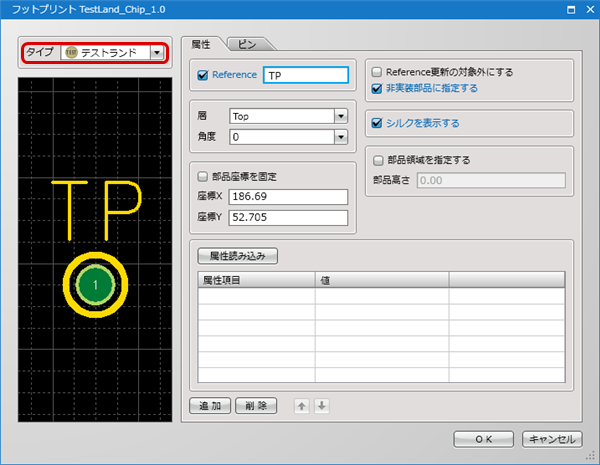Click the TEST land type icon
600x465 pixels.
point(71,52)
